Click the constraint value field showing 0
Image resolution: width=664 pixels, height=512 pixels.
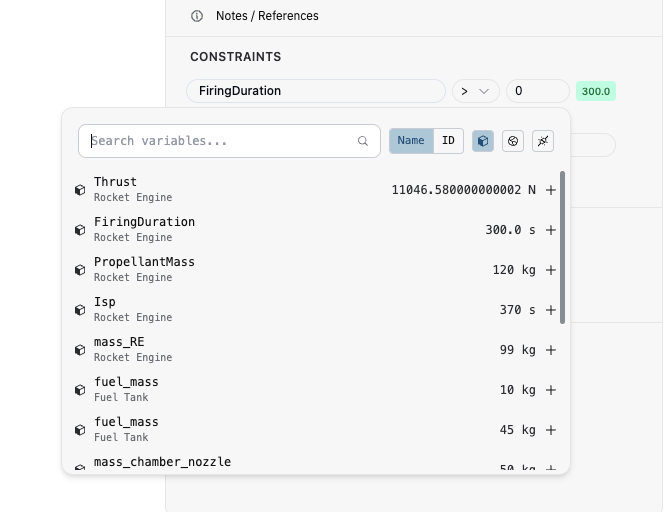tap(538, 91)
